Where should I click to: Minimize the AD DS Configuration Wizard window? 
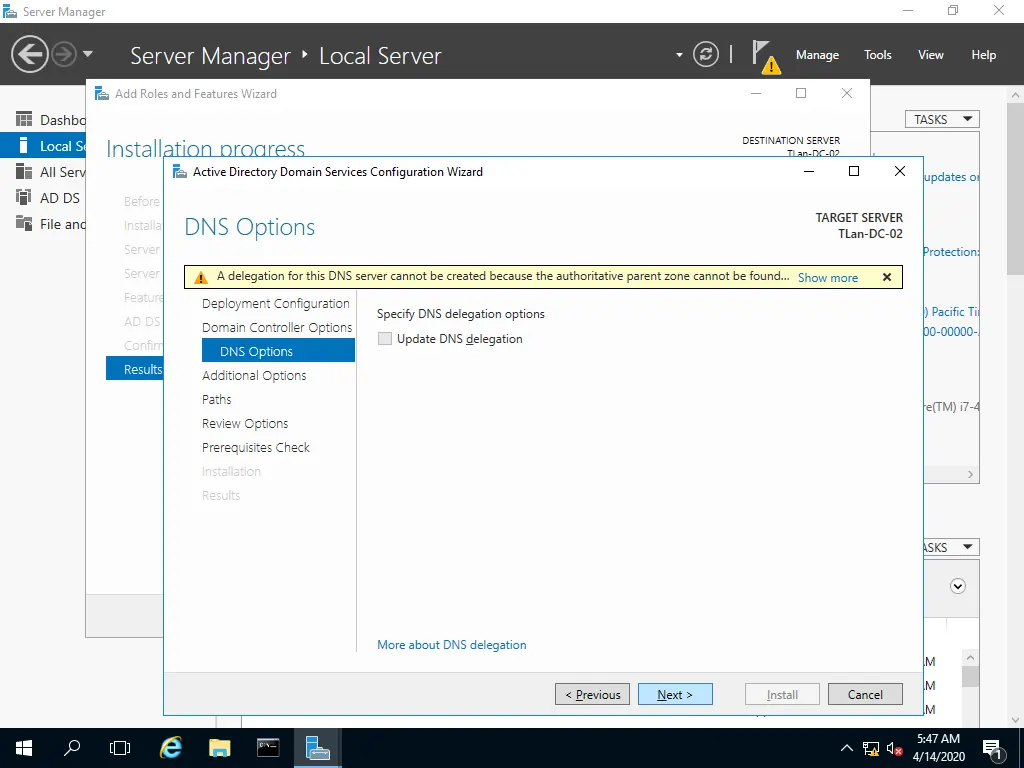coord(808,171)
